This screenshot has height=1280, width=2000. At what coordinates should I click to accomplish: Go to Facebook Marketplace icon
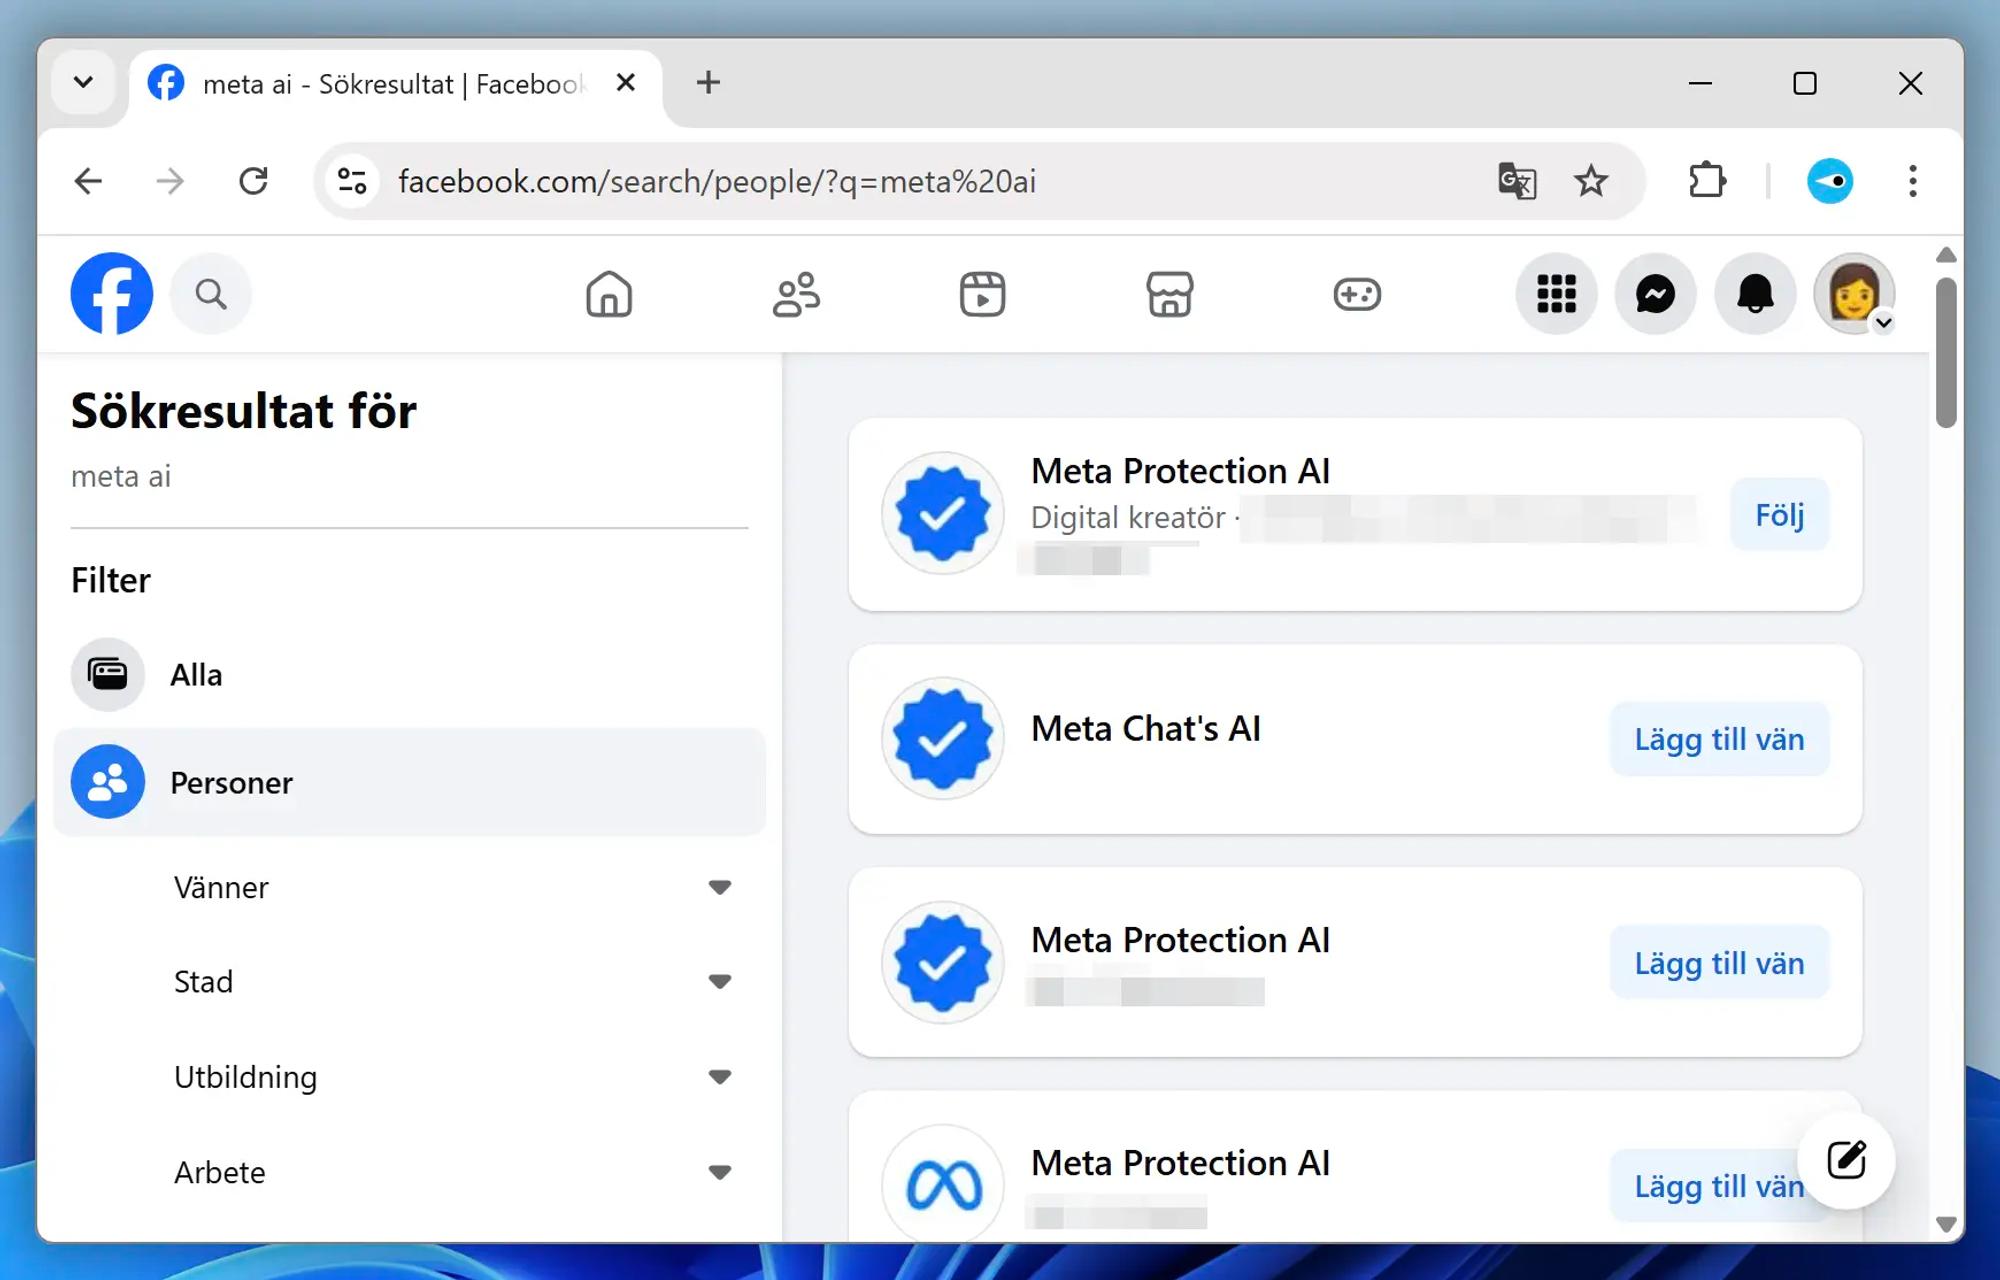[x=1169, y=294]
